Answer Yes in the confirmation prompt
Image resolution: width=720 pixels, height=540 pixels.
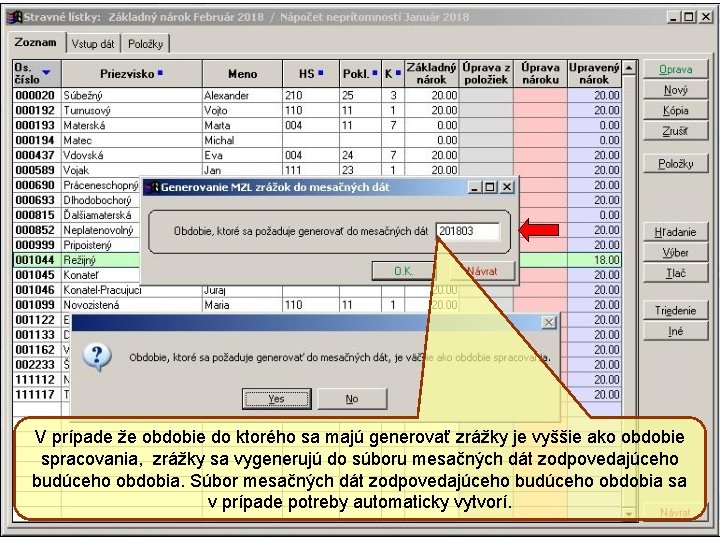coord(276,399)
